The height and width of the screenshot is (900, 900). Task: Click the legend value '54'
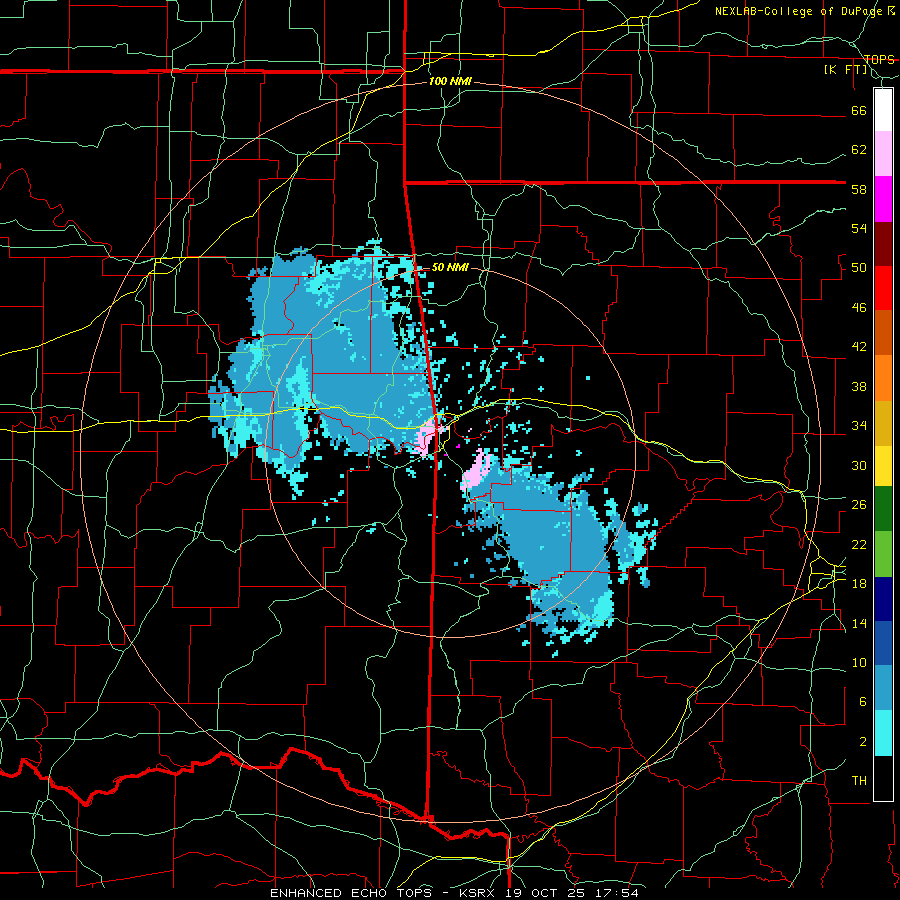[x=859, y=228]
